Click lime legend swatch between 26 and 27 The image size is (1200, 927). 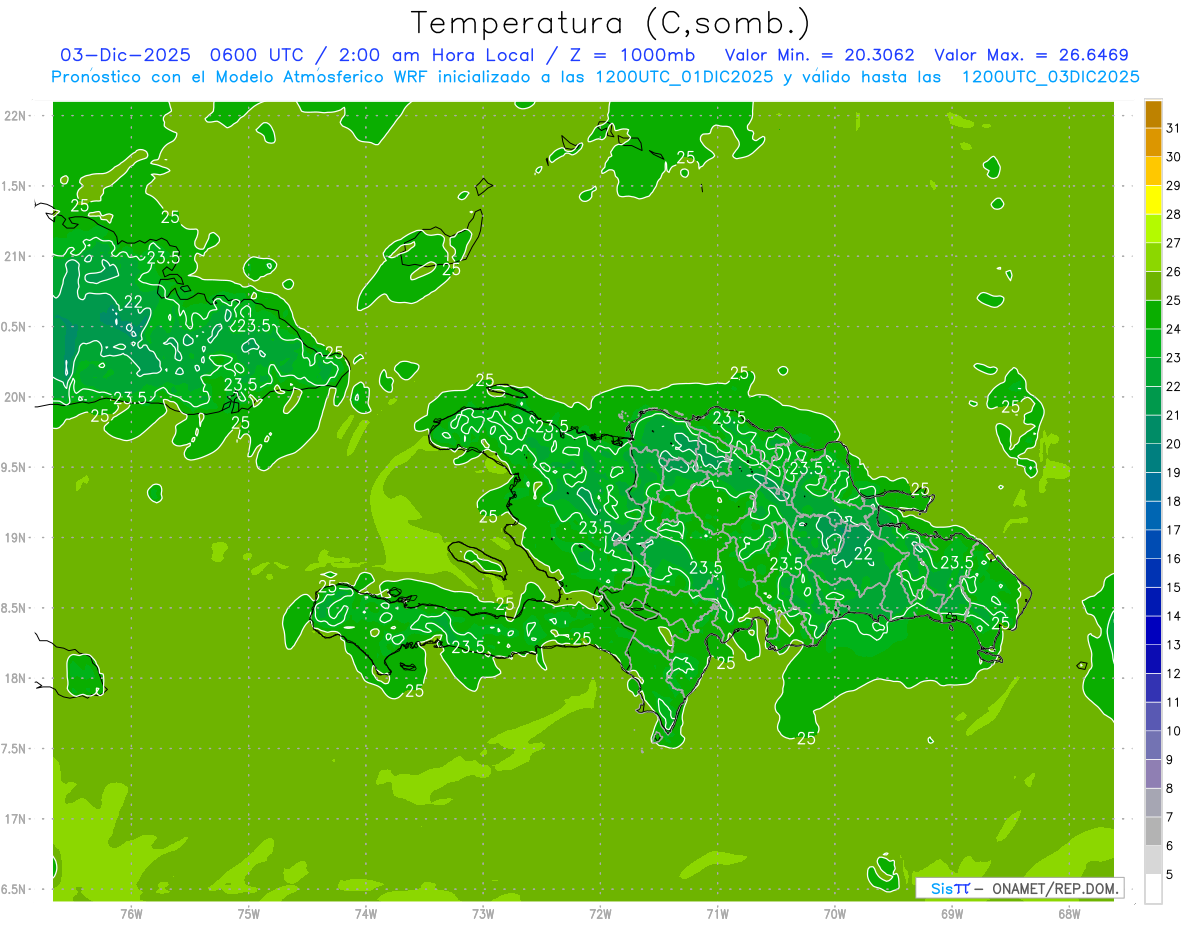click(1153, 257)
